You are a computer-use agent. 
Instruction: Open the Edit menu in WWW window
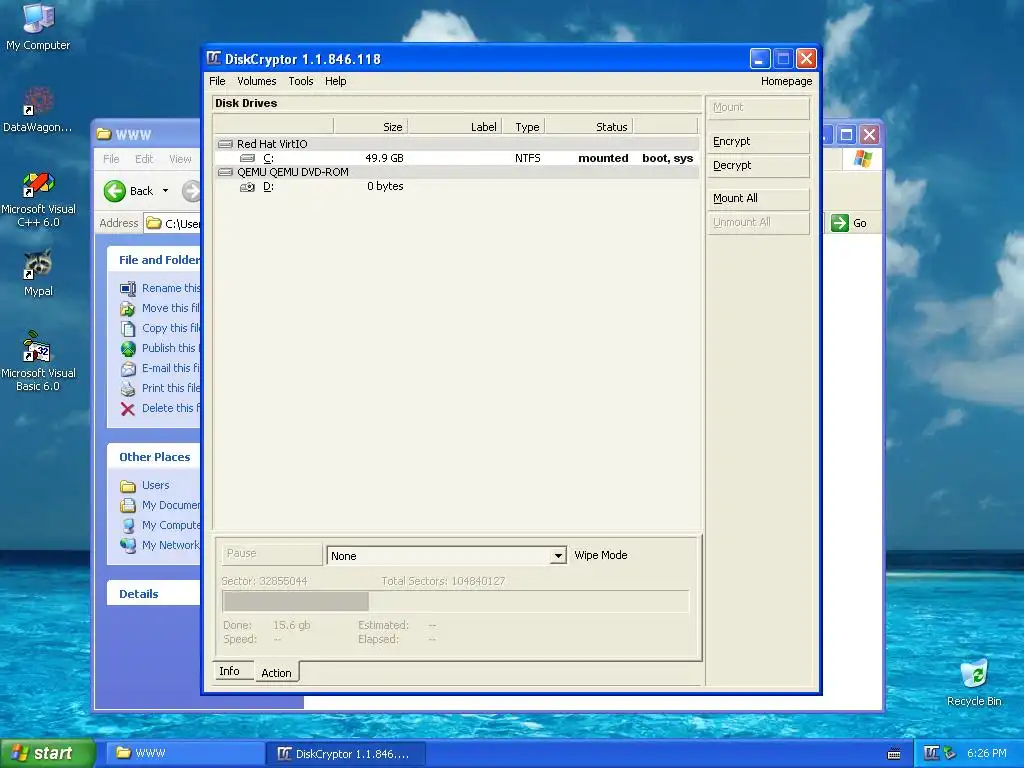(x=144, y=159)
